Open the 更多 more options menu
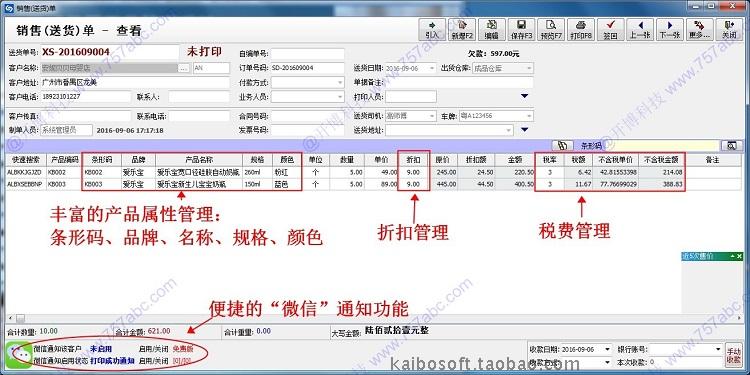The width and height of the screenshot is (750, 375). (699, 30)
